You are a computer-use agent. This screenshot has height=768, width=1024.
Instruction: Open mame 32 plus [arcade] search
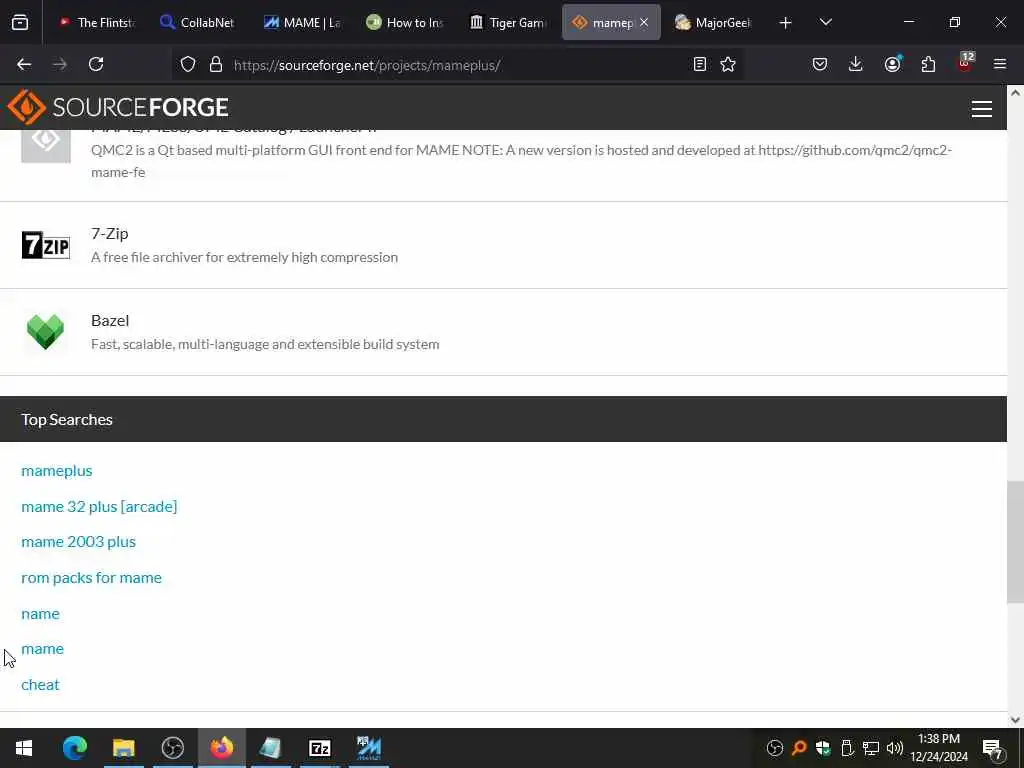pos(99,506)
